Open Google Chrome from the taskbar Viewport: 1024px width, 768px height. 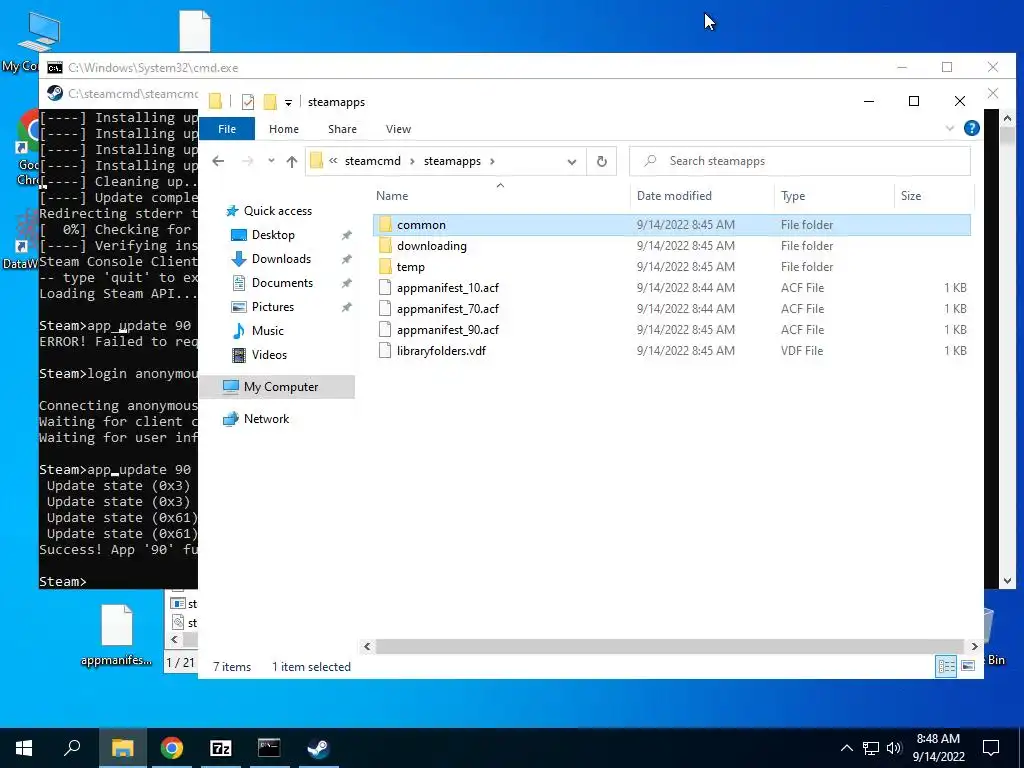[x=172, y=748]
